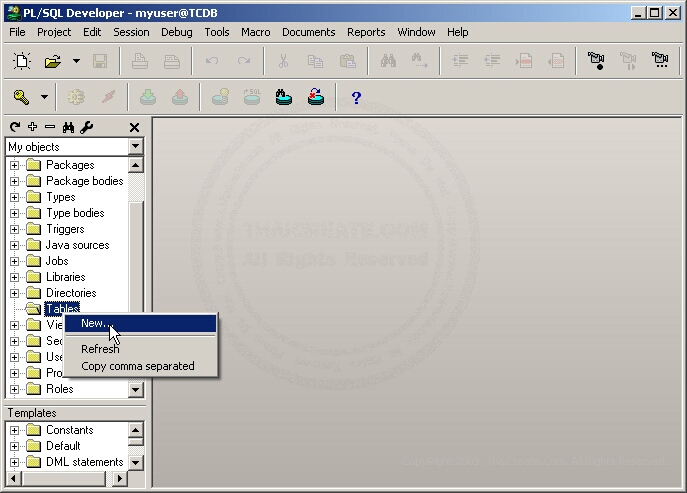Open the Reports menu

pyautogui.click(x=366, y=32)
